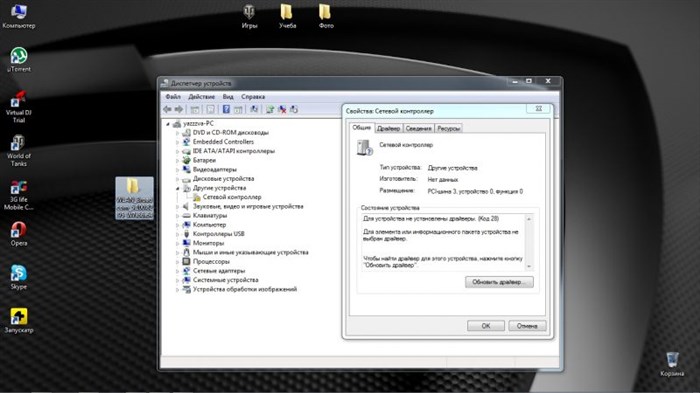Click device status scrollbar down arrow
Viewport: 700px width, 393px height.
pos(529,267)
